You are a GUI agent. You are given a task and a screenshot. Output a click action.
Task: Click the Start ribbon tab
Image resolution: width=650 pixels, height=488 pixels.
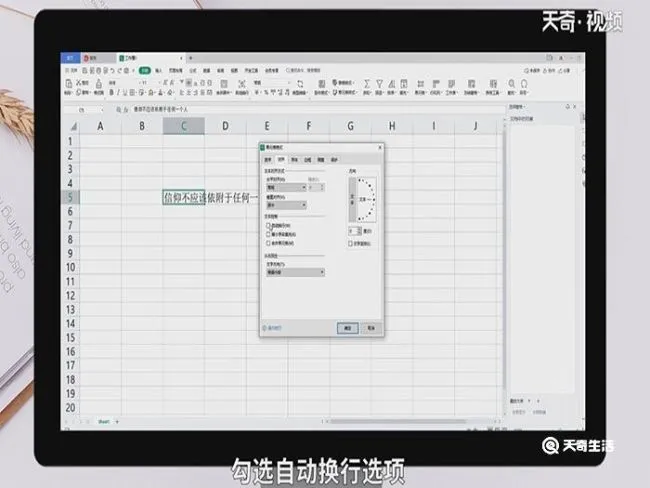(145, 70)
